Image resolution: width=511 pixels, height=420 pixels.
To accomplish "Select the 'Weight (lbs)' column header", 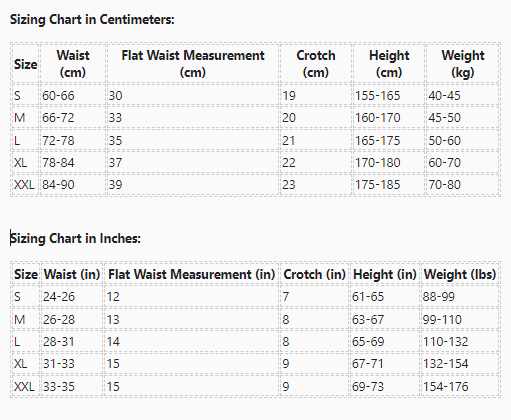I will click(460, 274).
